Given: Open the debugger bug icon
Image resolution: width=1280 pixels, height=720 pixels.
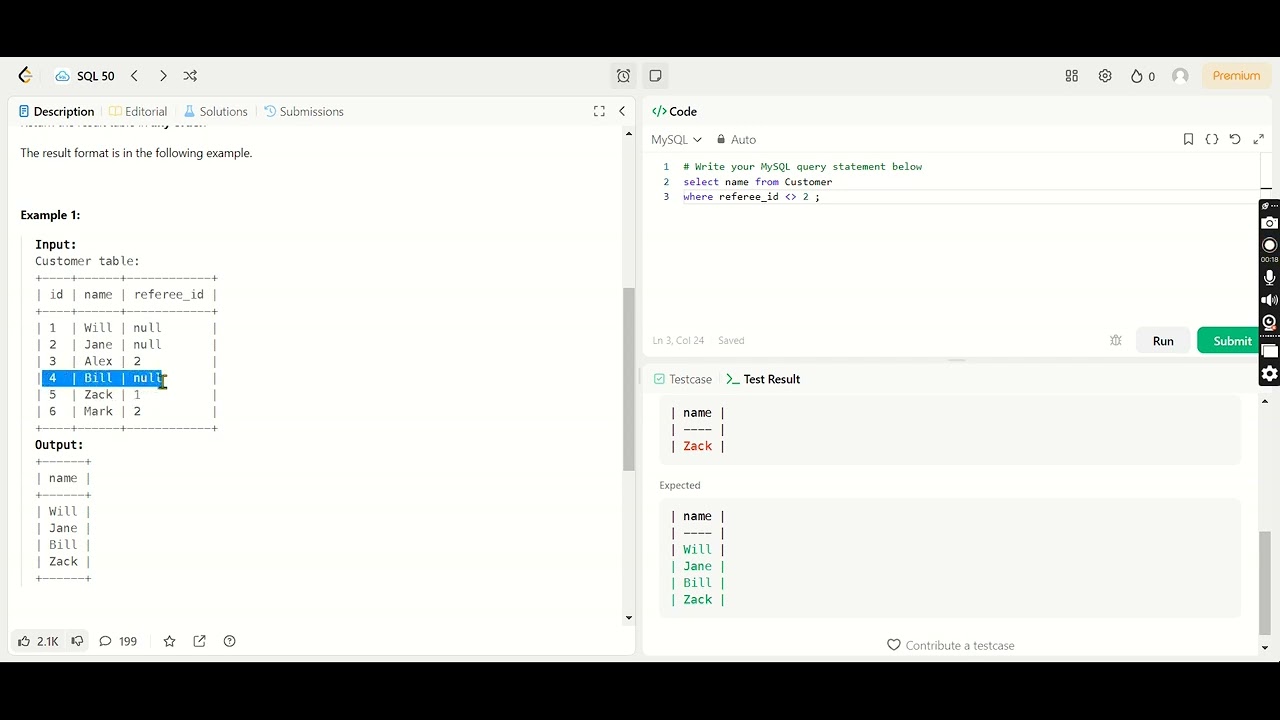Looking at the screenshot, I should click(1116, 341).
